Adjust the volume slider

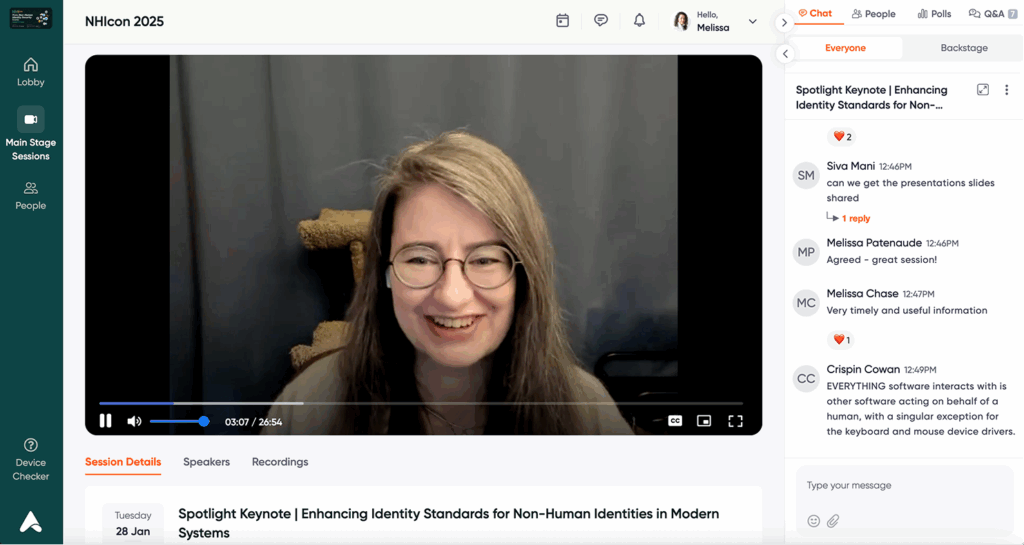click(x=180, y=421)
